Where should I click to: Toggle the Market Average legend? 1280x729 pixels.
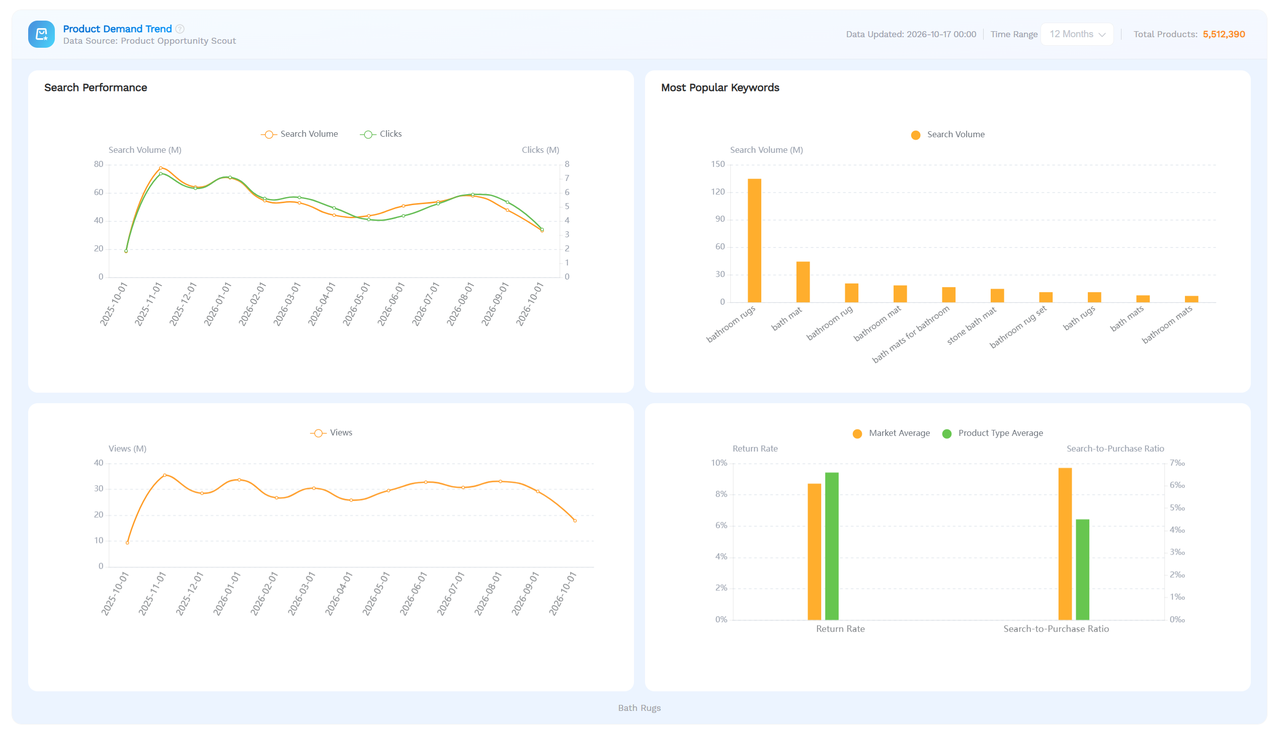891,433
